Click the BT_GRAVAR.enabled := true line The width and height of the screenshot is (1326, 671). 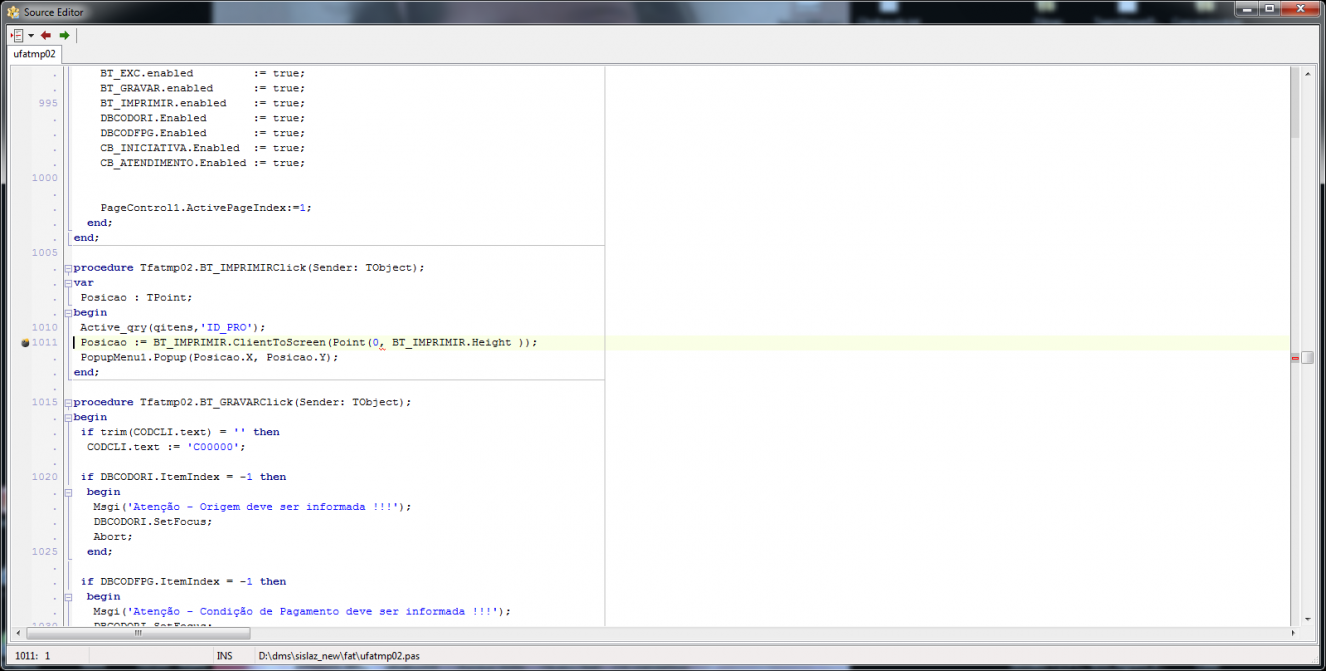[x=202, y=88]
